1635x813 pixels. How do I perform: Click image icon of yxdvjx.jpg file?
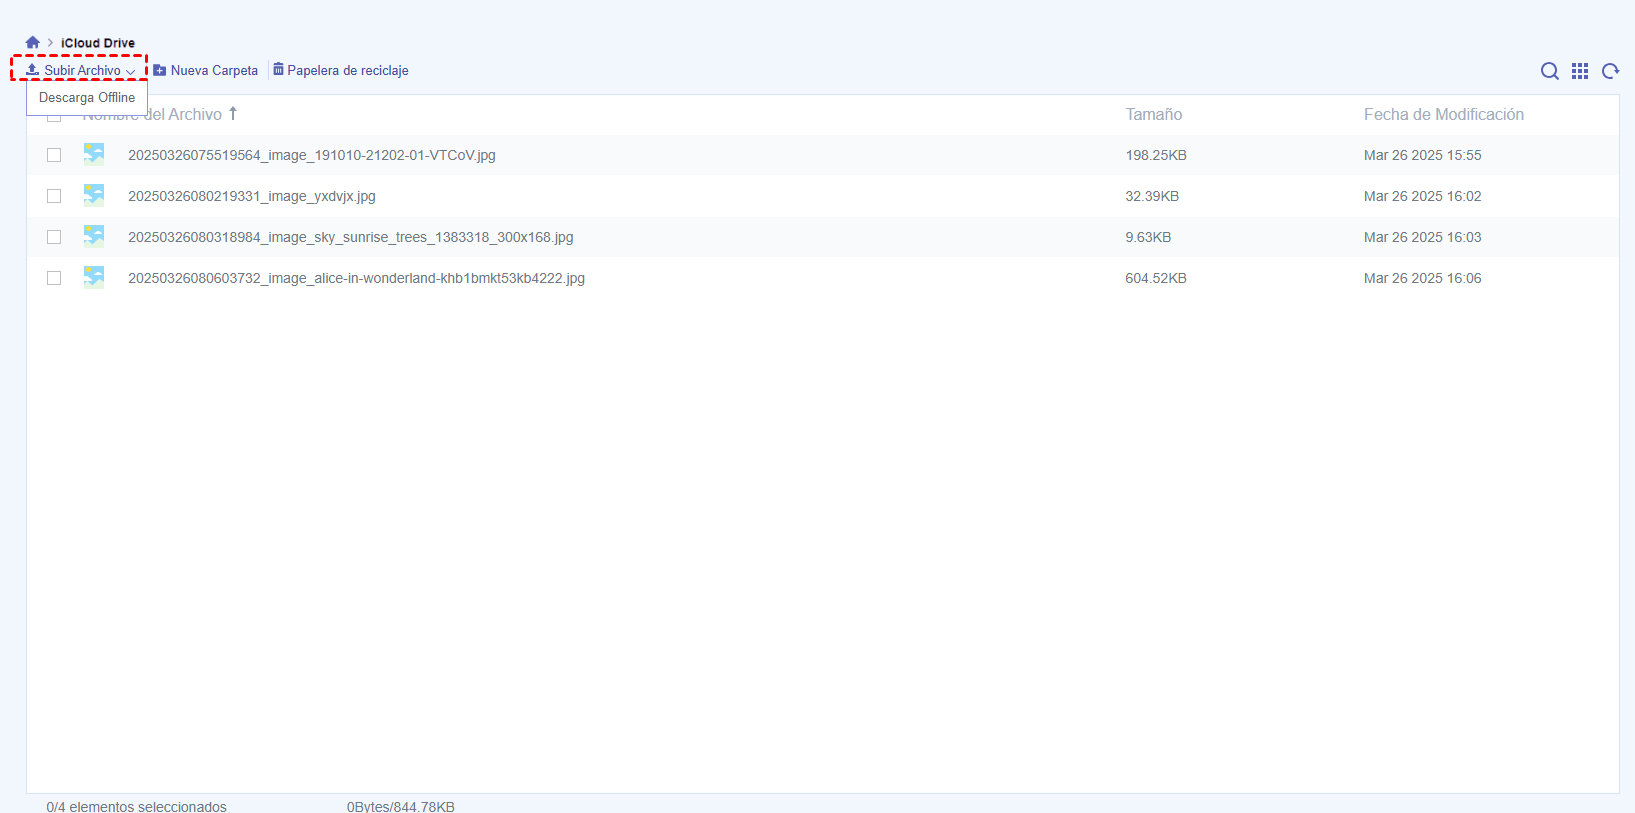pyautogui.click(x=94, y=195)
